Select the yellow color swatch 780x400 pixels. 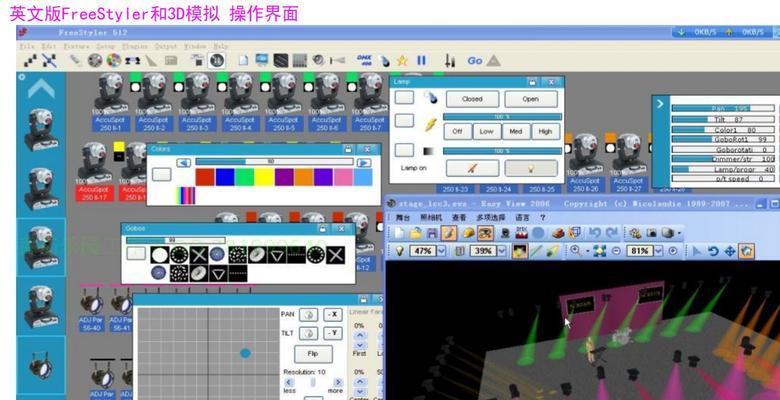[264, 177]
